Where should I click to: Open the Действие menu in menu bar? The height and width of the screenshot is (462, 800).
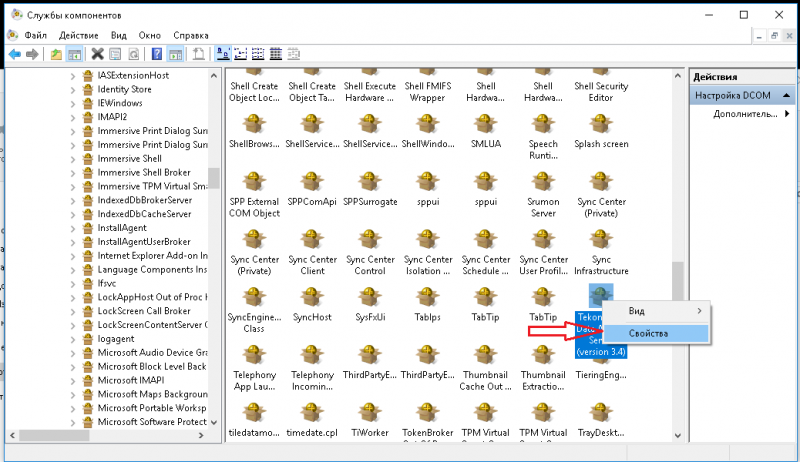click(x=79, y=35)
